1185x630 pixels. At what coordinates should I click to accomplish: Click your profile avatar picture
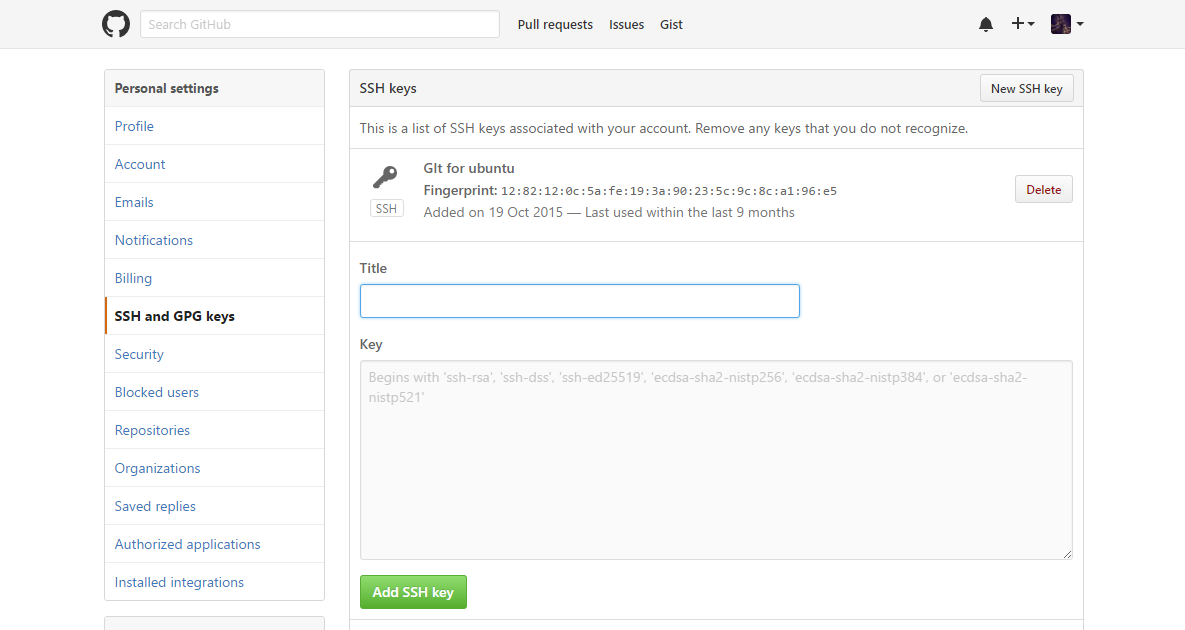[x=1060, y=23]
